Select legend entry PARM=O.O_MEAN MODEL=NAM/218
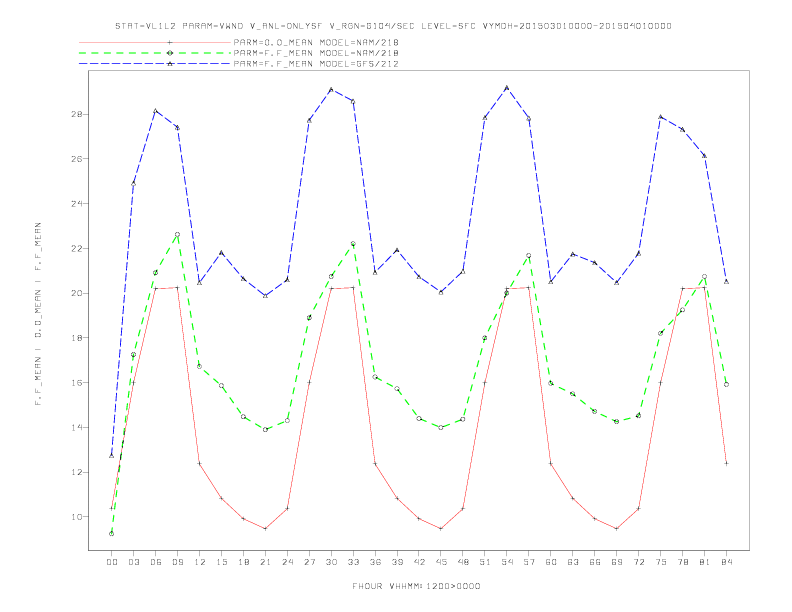Screen dimensions: 792x612 tap(316, 42)
